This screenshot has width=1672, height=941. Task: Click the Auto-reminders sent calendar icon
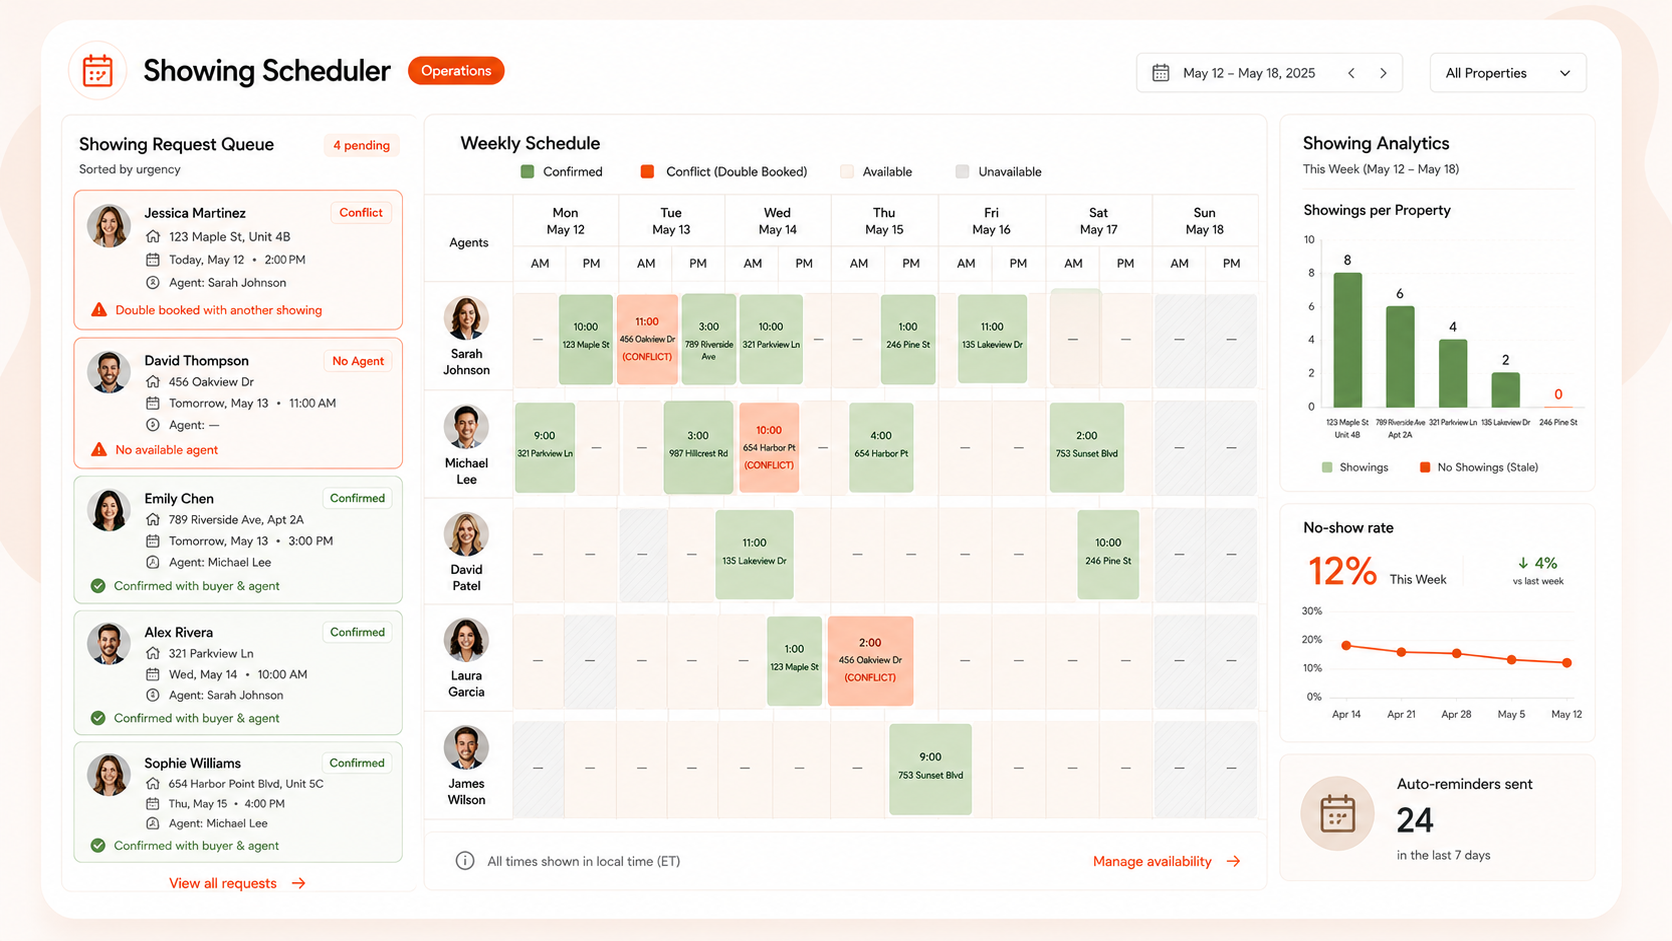pyautogui.click(x=1337, y=814)
